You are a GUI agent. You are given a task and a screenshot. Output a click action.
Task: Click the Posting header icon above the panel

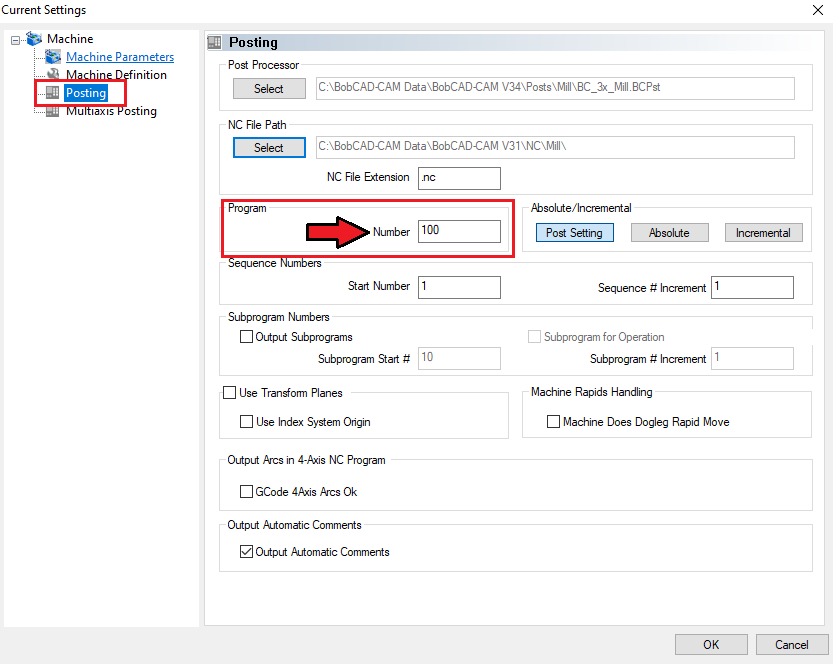tap(213, 42)
